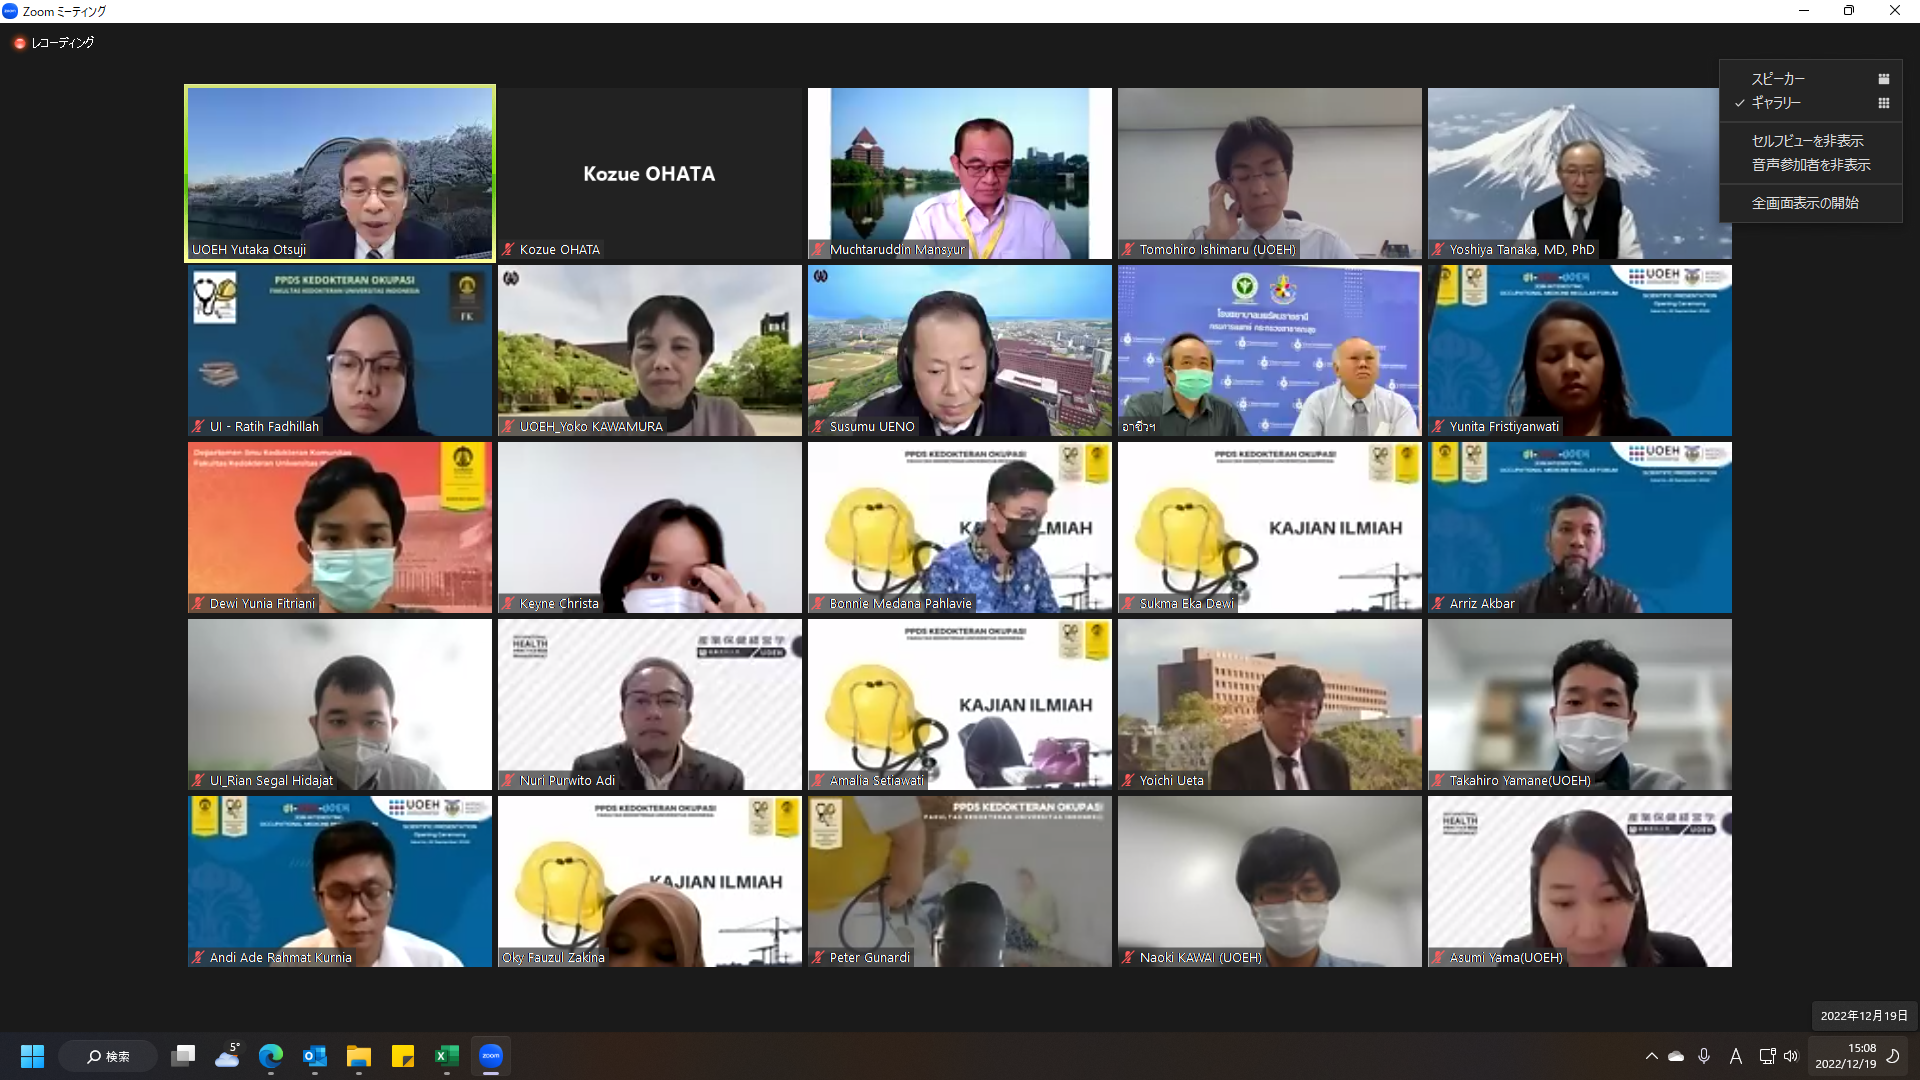Select Susumu UENO's video tile

[x=960, y=350]
